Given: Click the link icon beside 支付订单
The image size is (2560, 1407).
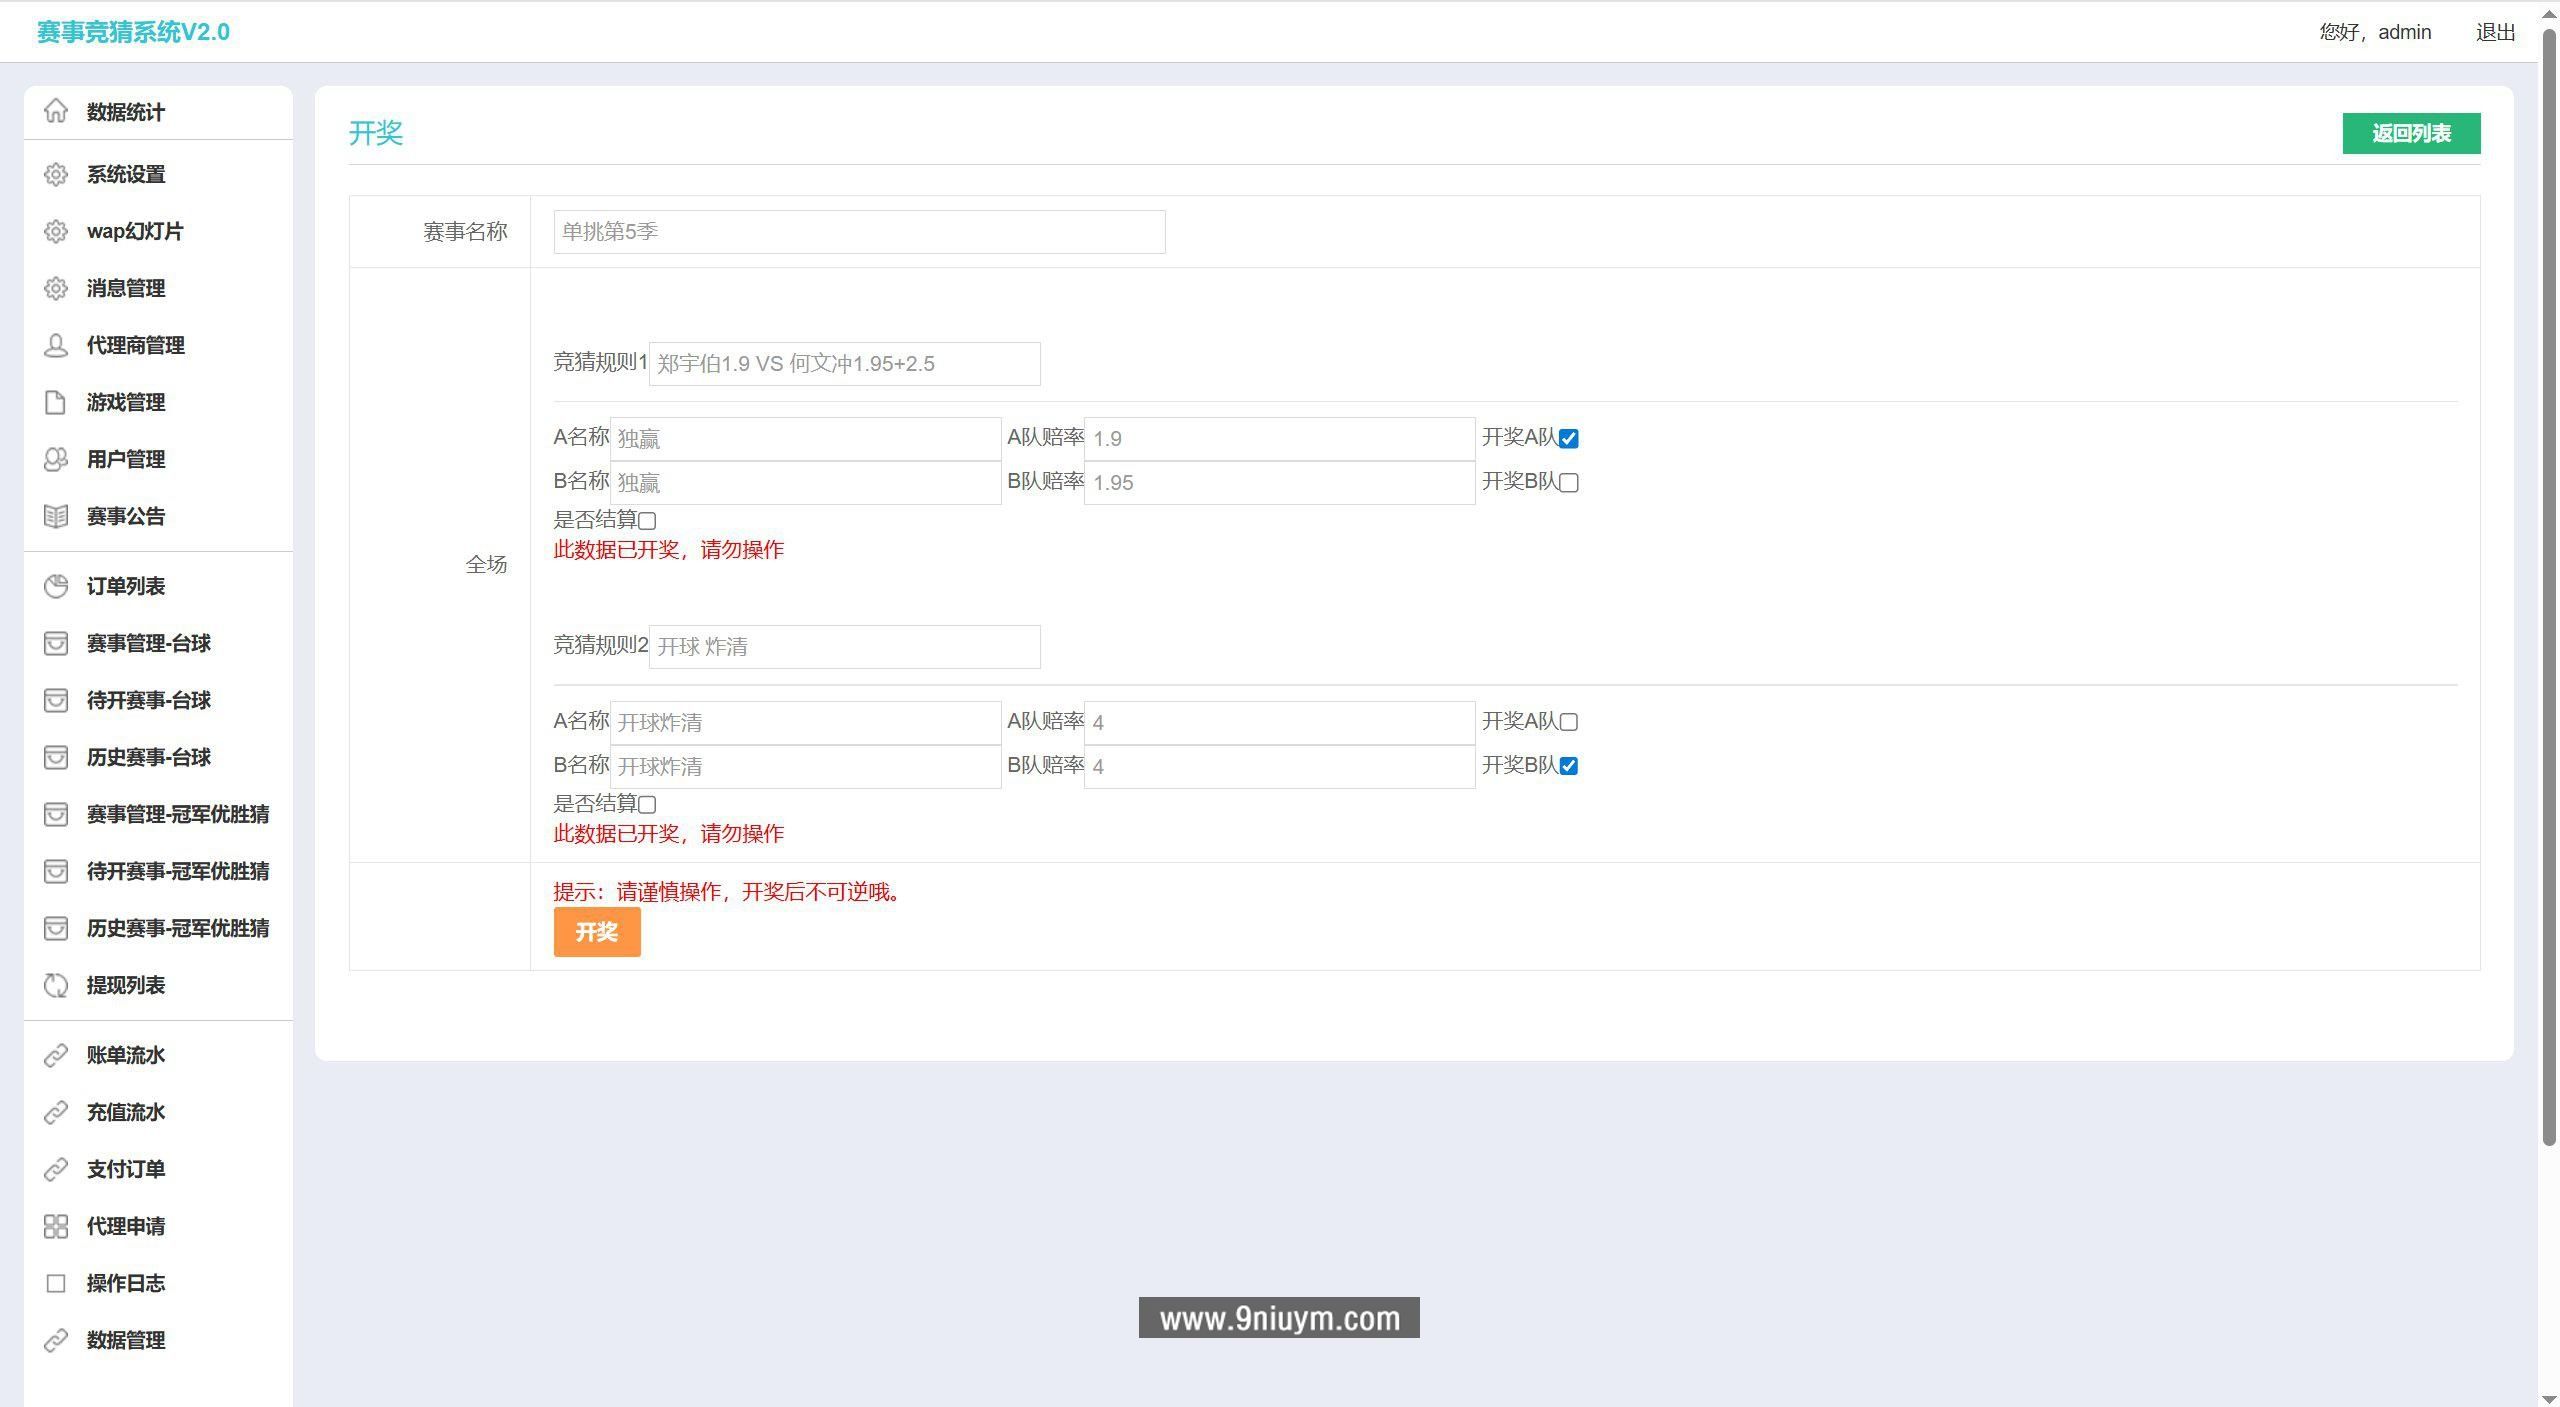Looking at the screenshot, I should click(x=56, y=1169).
